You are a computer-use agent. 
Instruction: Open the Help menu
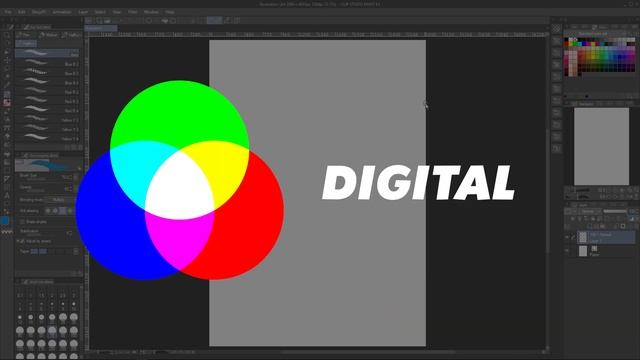coord(170,12)
